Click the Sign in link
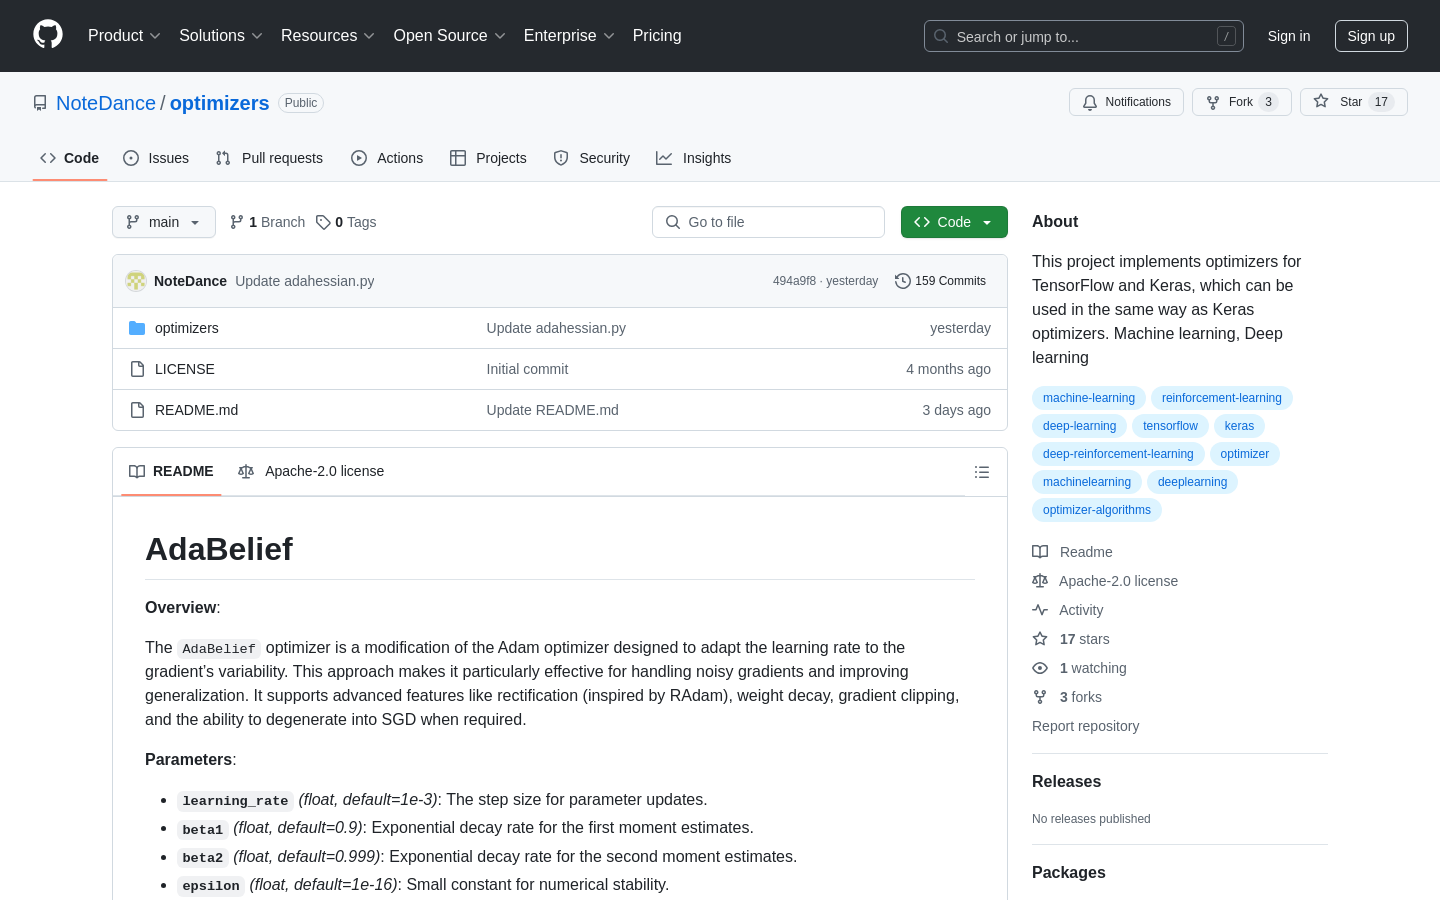This screenshot has width=1440, height=900. [x=1289, y=36]
